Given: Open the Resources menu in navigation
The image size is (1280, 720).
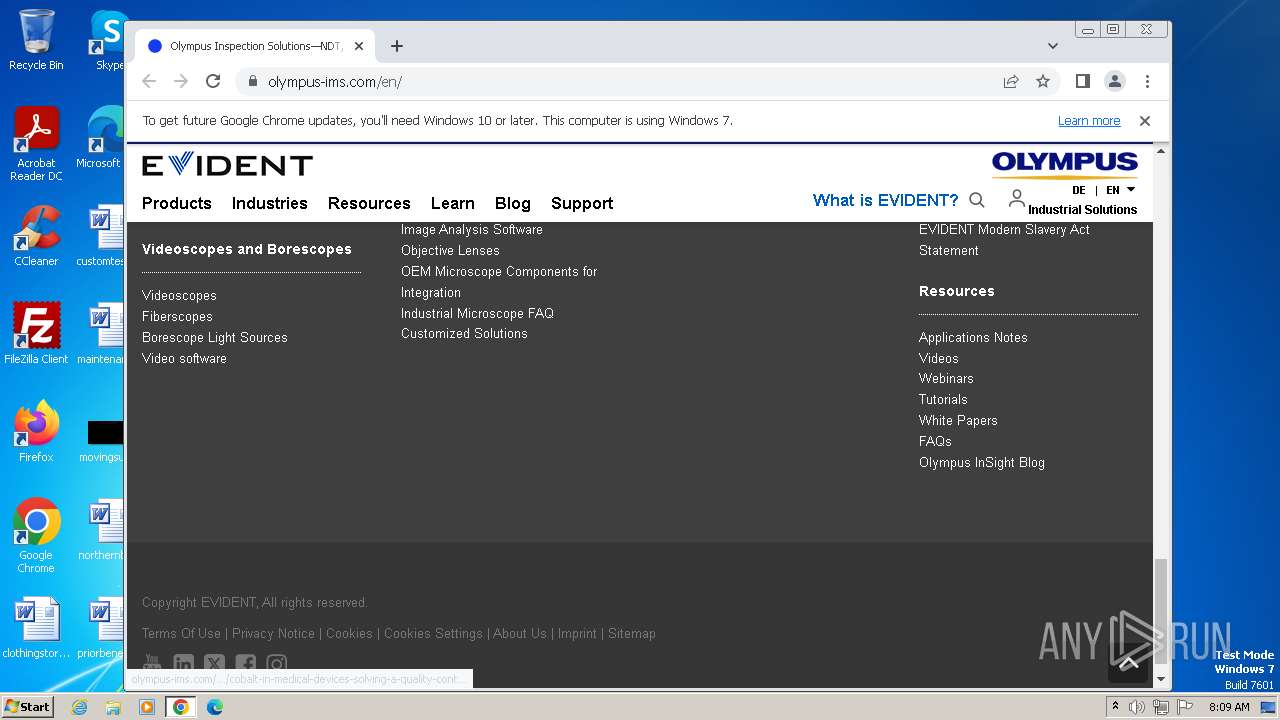Looking at the screenshot, I should pyautogui.click(x=369, y=203).
